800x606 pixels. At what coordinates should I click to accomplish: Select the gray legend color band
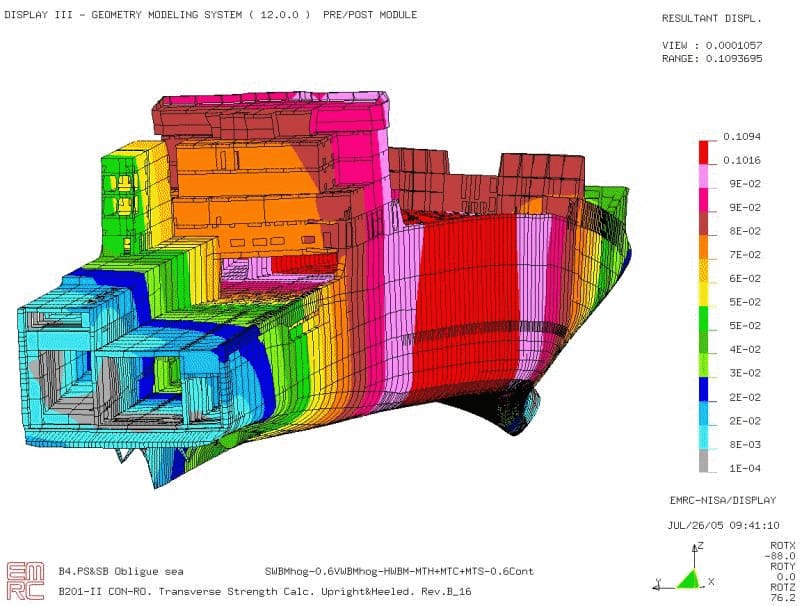[x=704, y=461]
